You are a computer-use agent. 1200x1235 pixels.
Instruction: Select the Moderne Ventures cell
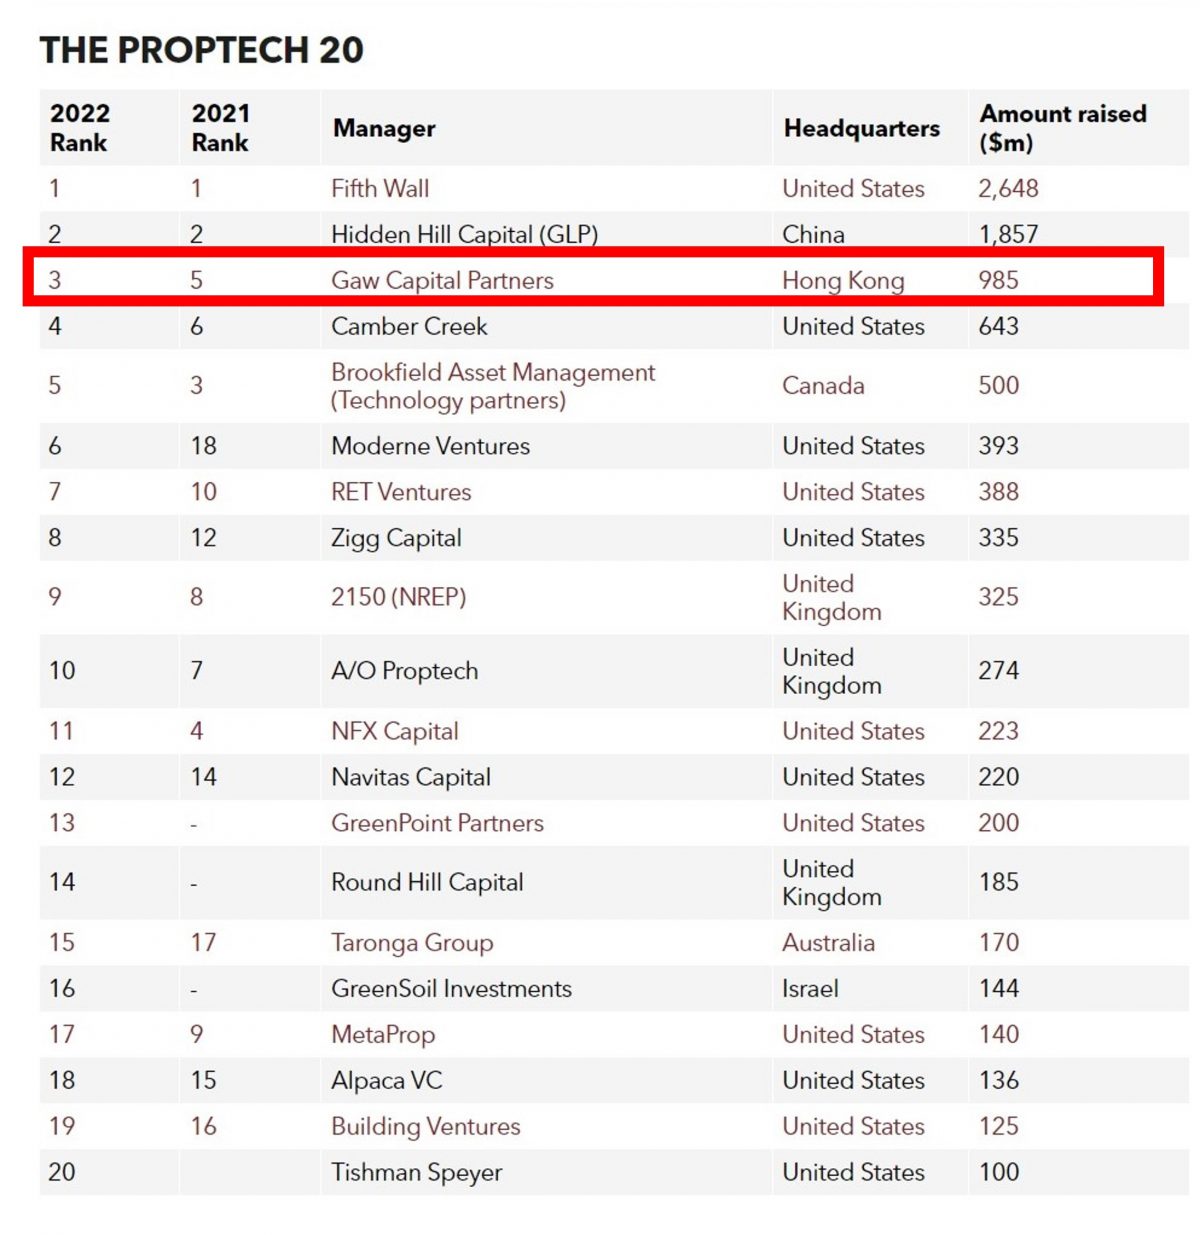pyautogui.click(x=431, y=446)
